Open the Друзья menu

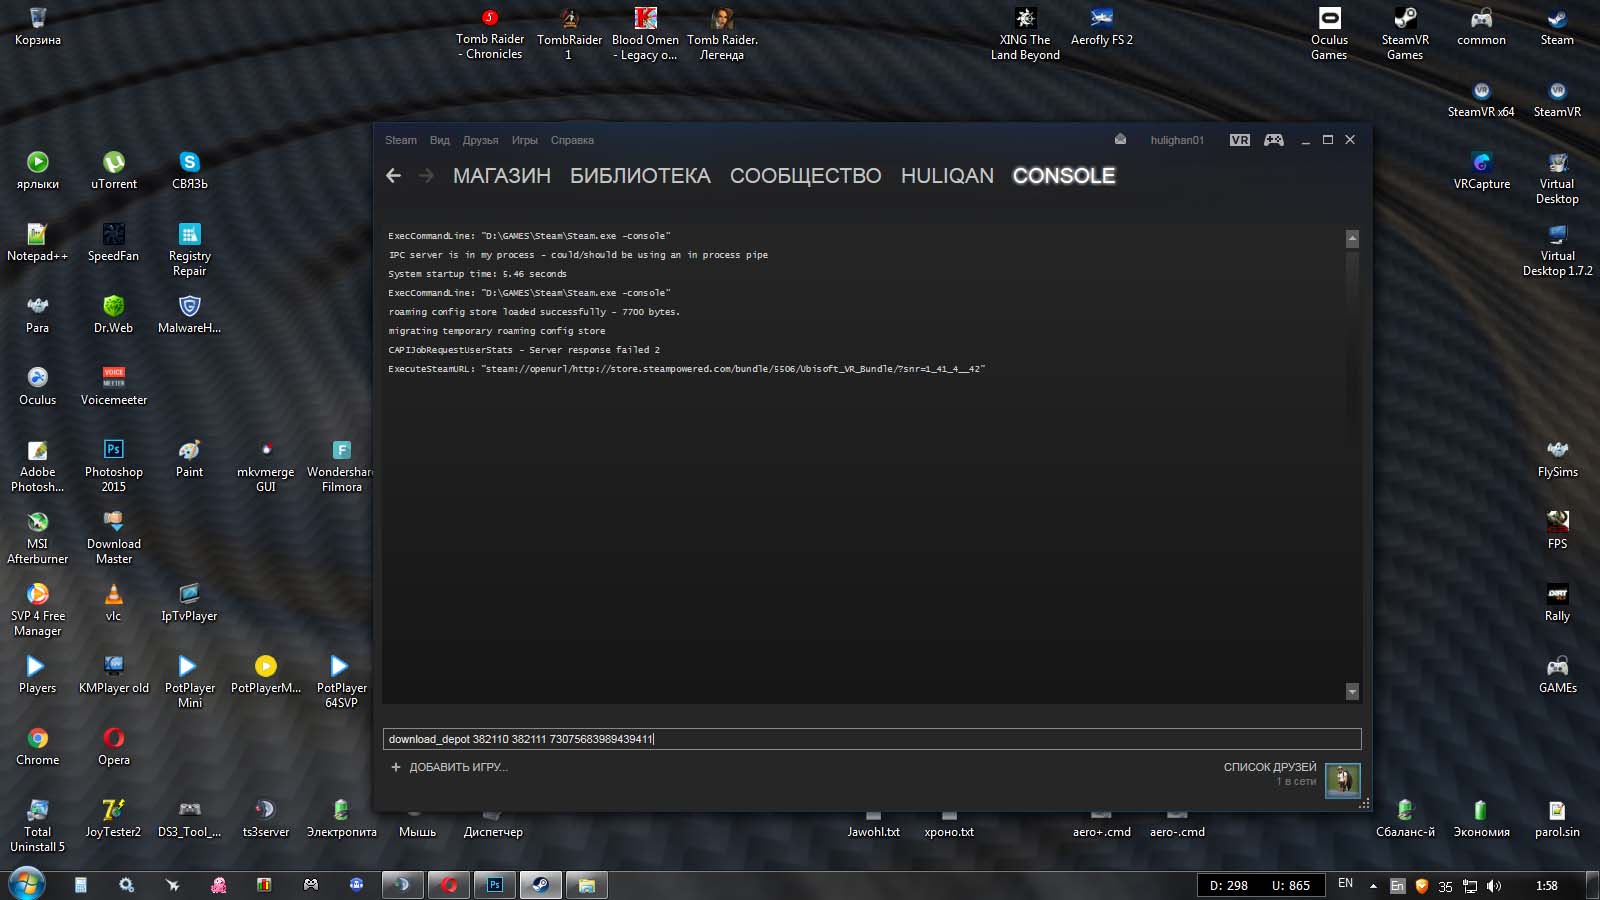pos(481,140)
